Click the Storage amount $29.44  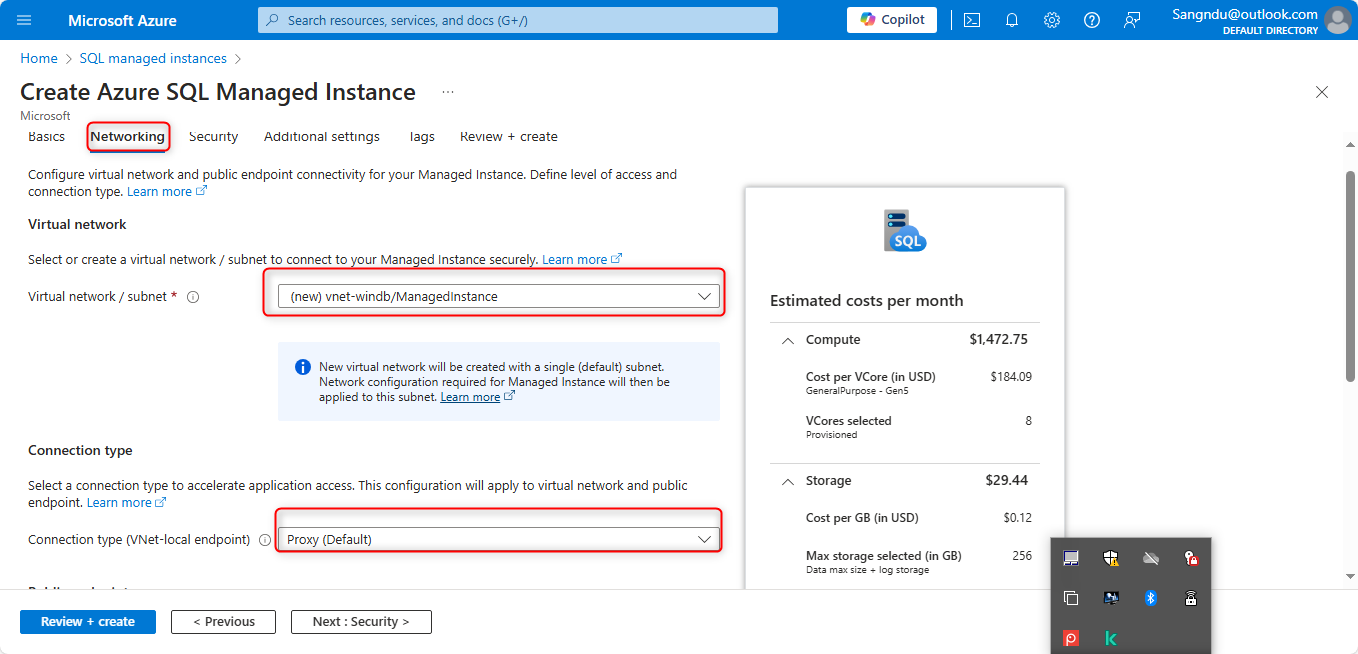[1007, 481]
